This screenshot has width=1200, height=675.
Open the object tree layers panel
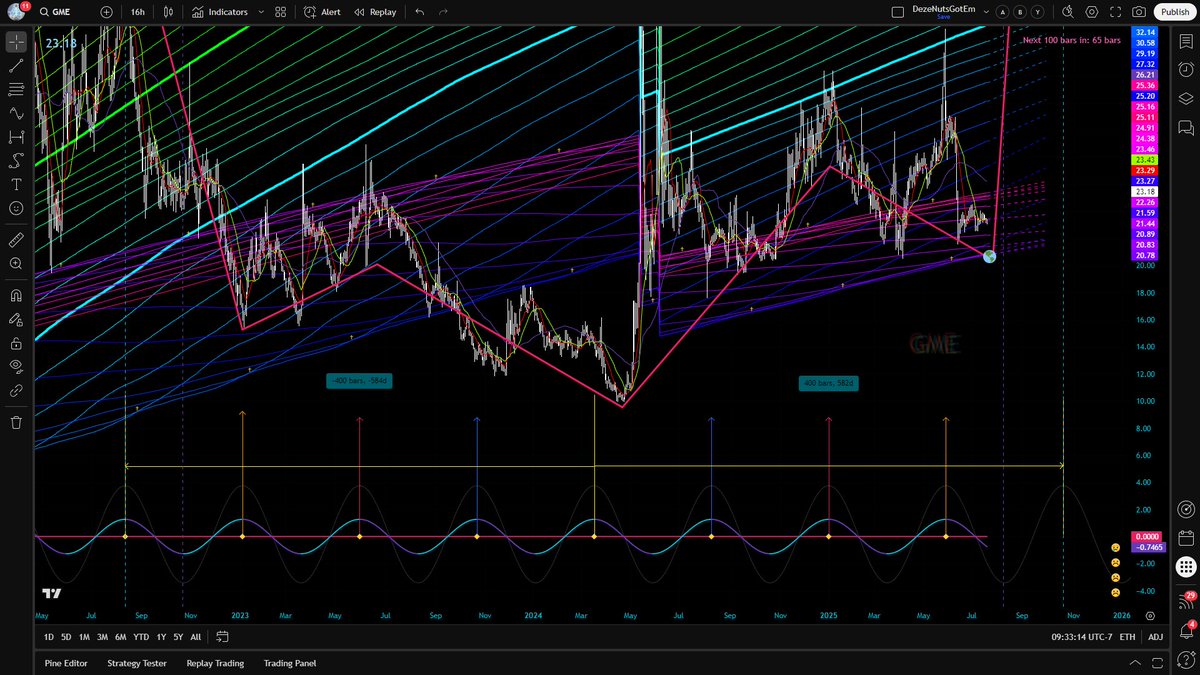[1186, 99]
